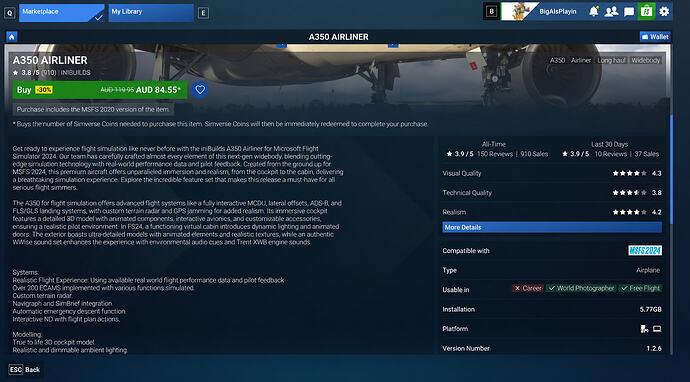Switch to My Library tab

pos(151,13)
